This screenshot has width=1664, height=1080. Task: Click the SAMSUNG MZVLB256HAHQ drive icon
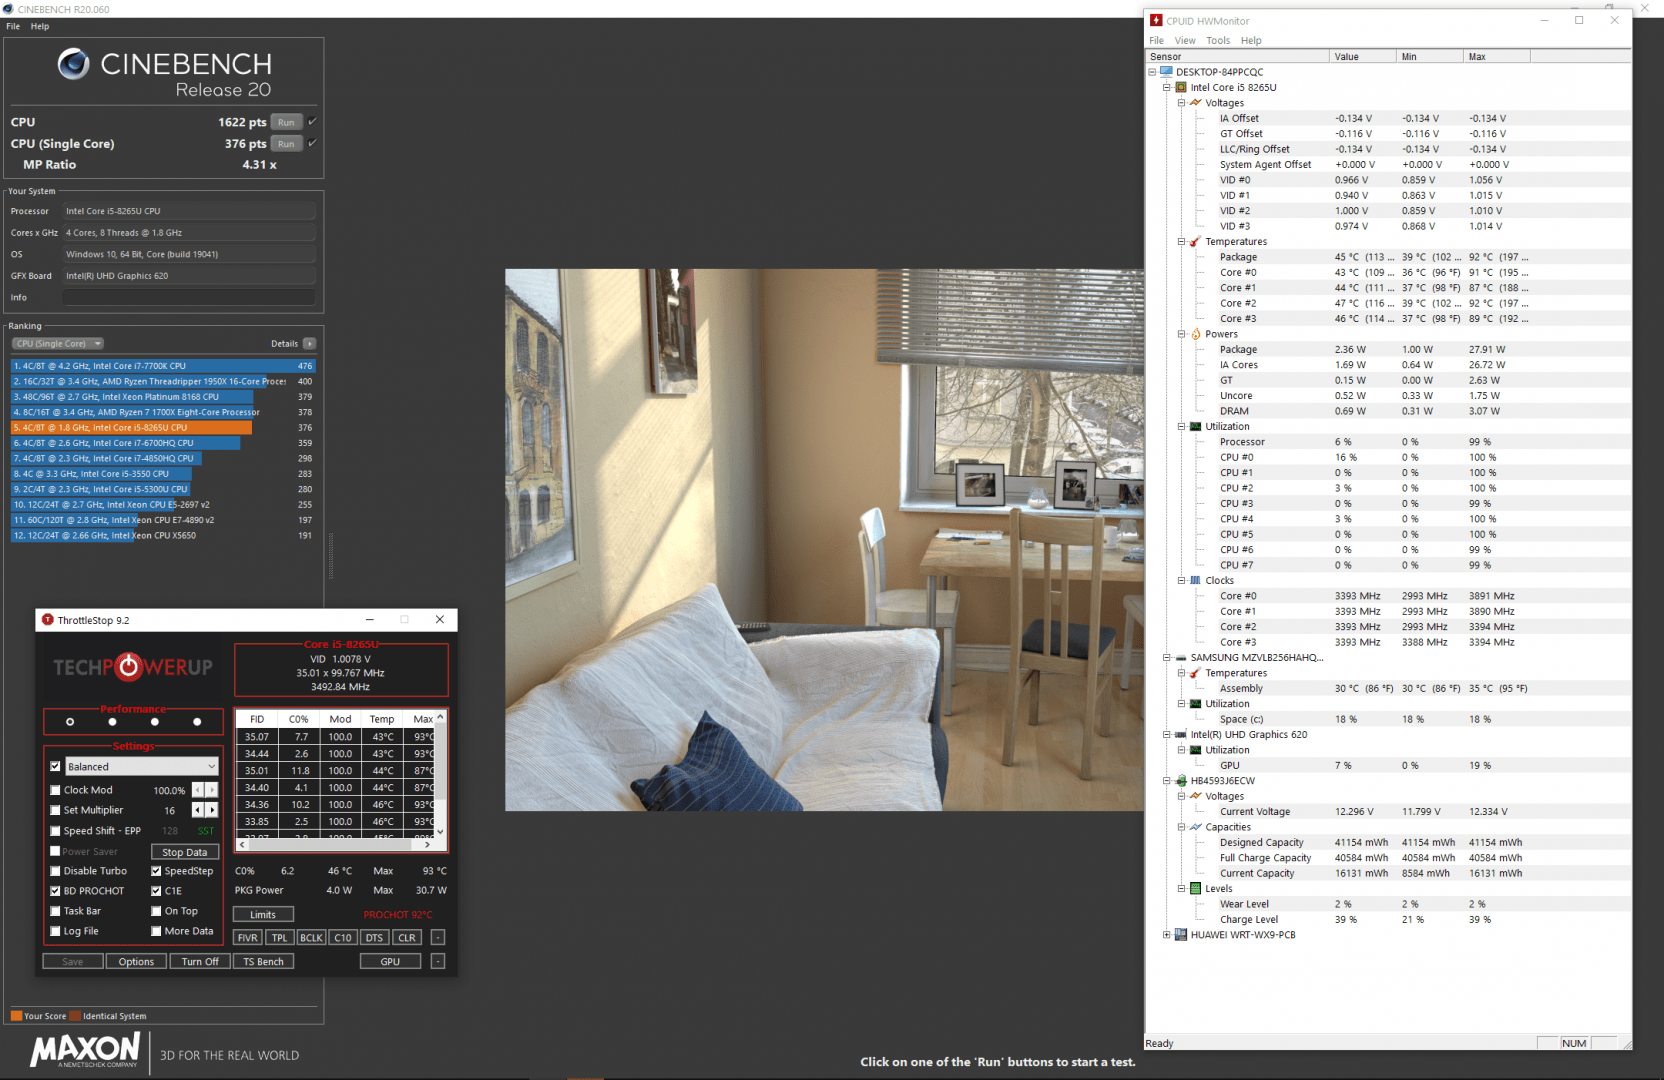coord(1181,658)
